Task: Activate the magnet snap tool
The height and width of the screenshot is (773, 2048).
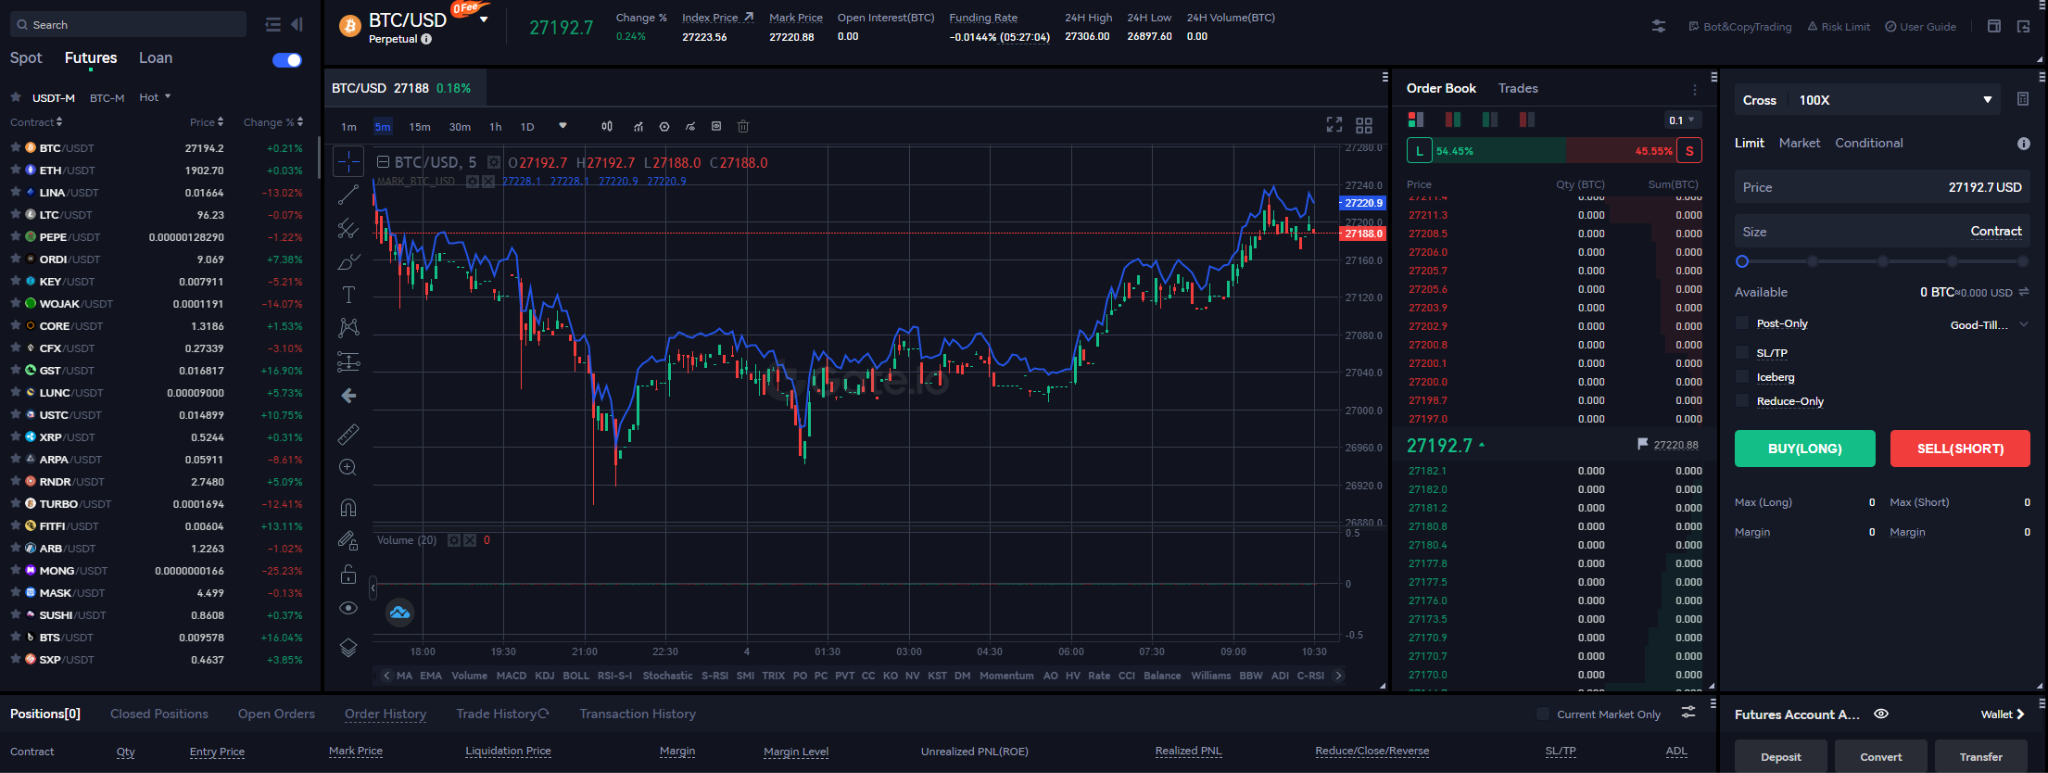Action: pyautogui.click(x=348, y=507)
